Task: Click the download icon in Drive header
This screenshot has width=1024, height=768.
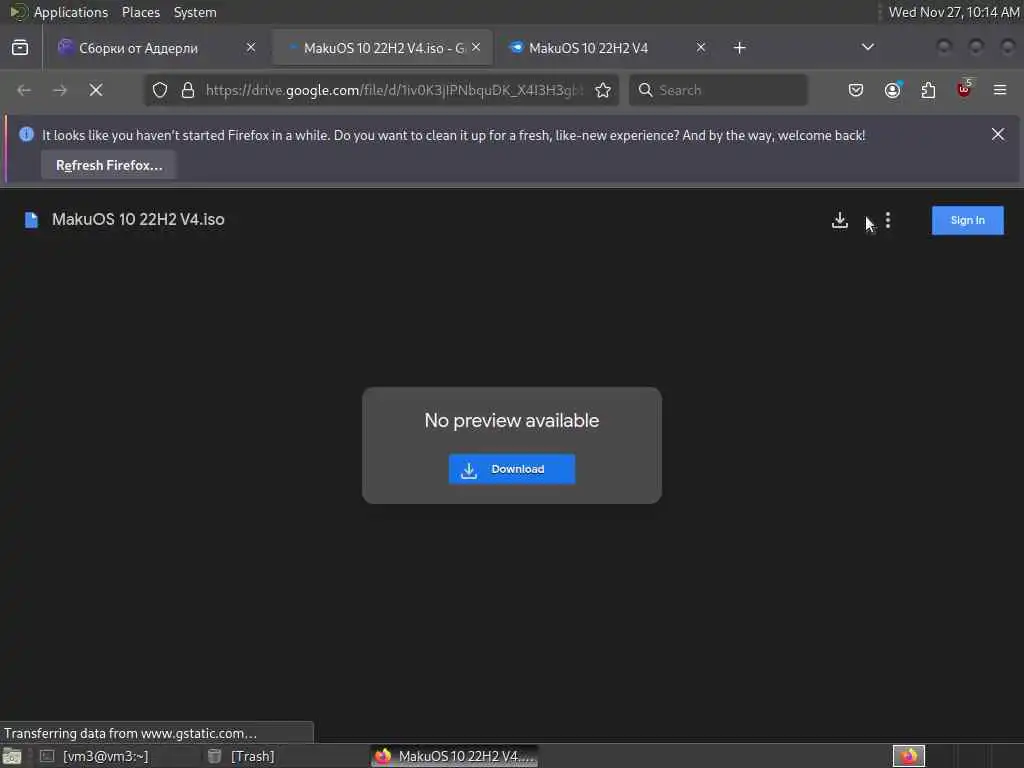Action: click(x=840, y=221)
